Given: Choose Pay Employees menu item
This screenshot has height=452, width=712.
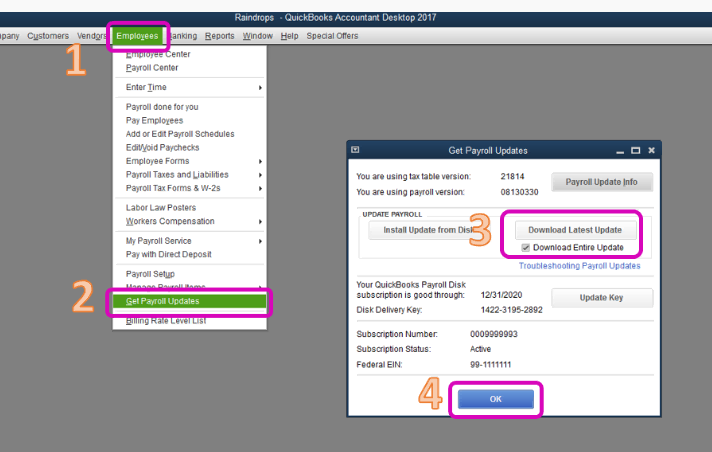Looking at the screenshot, I should (x=189, y=120).
